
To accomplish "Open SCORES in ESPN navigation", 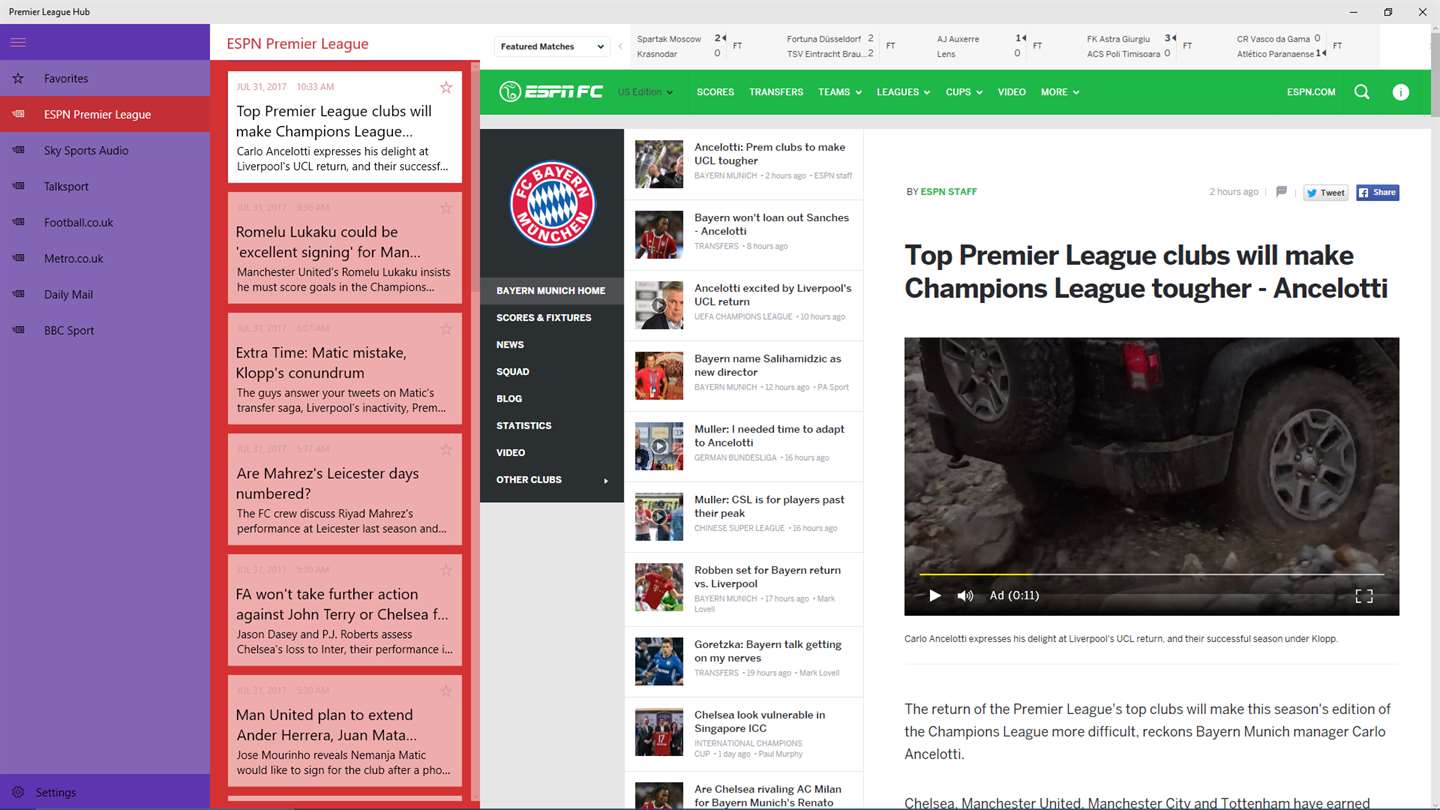I will click(715, 92).
